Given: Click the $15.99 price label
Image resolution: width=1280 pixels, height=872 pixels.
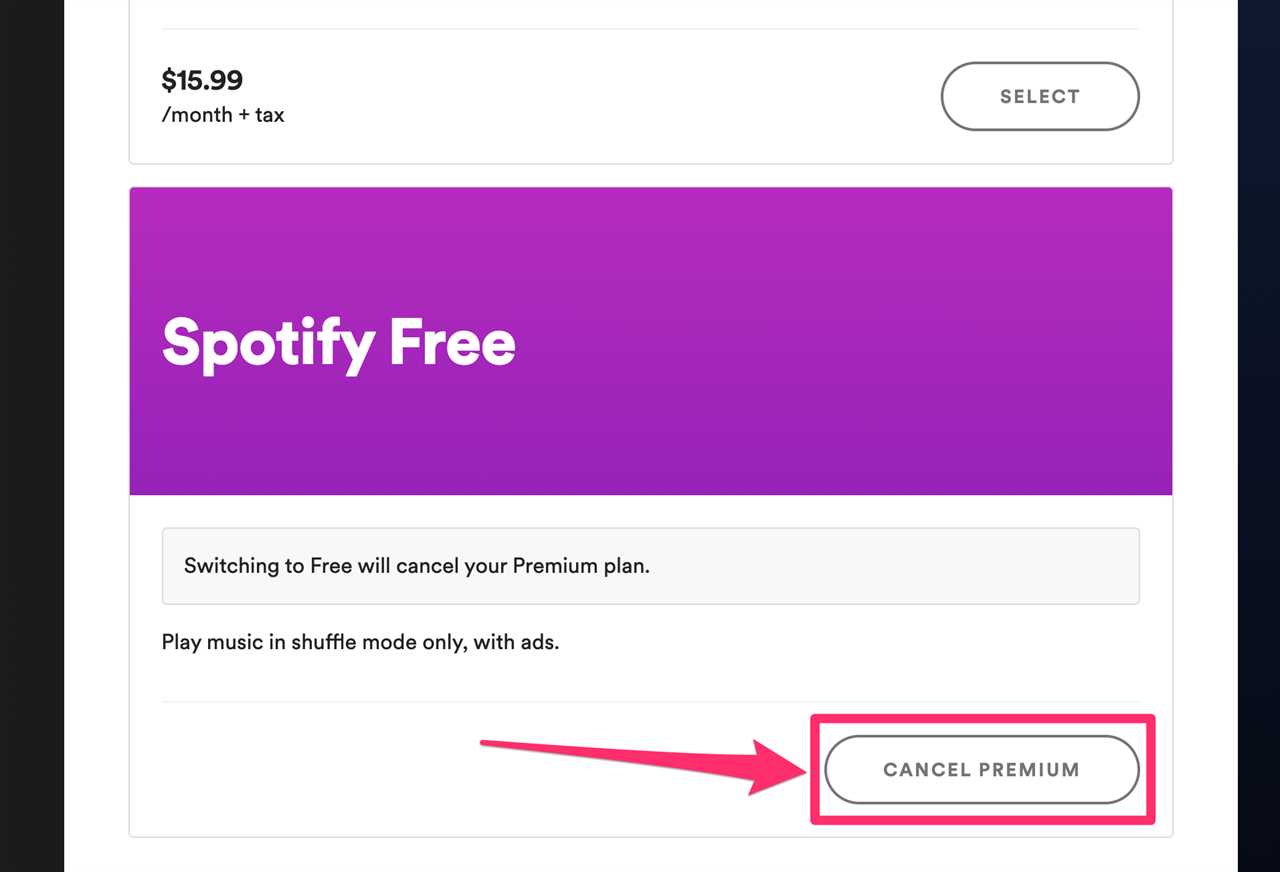Looking at the screenshot, I should click(202, 80).
